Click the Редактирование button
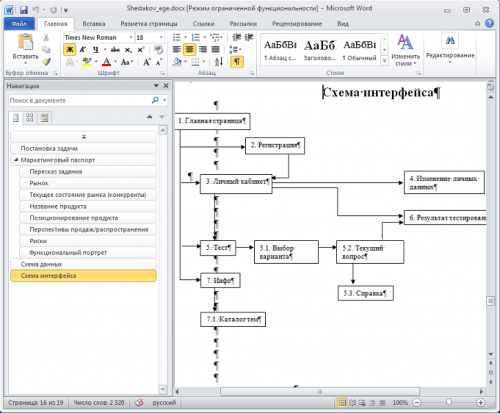Image resolution: width=500 pixels, height=413 pixels. tap(450, 50)
